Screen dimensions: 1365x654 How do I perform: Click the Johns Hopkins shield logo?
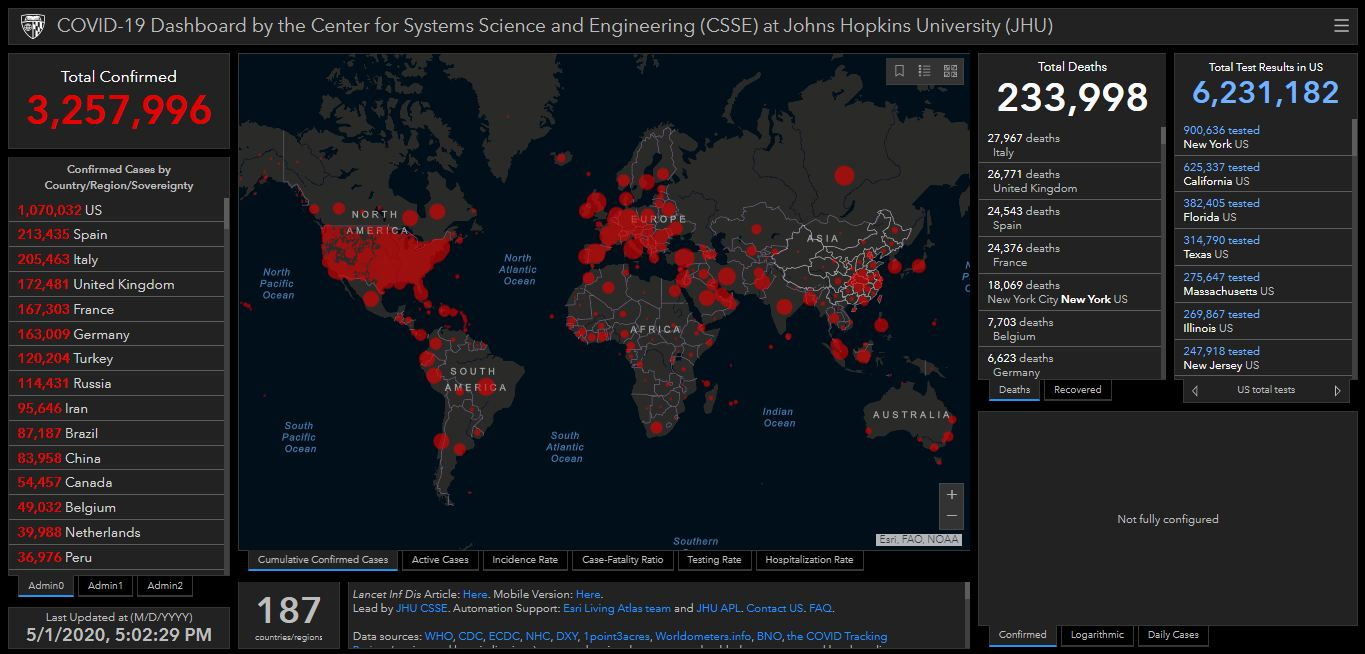pos(33,26)
